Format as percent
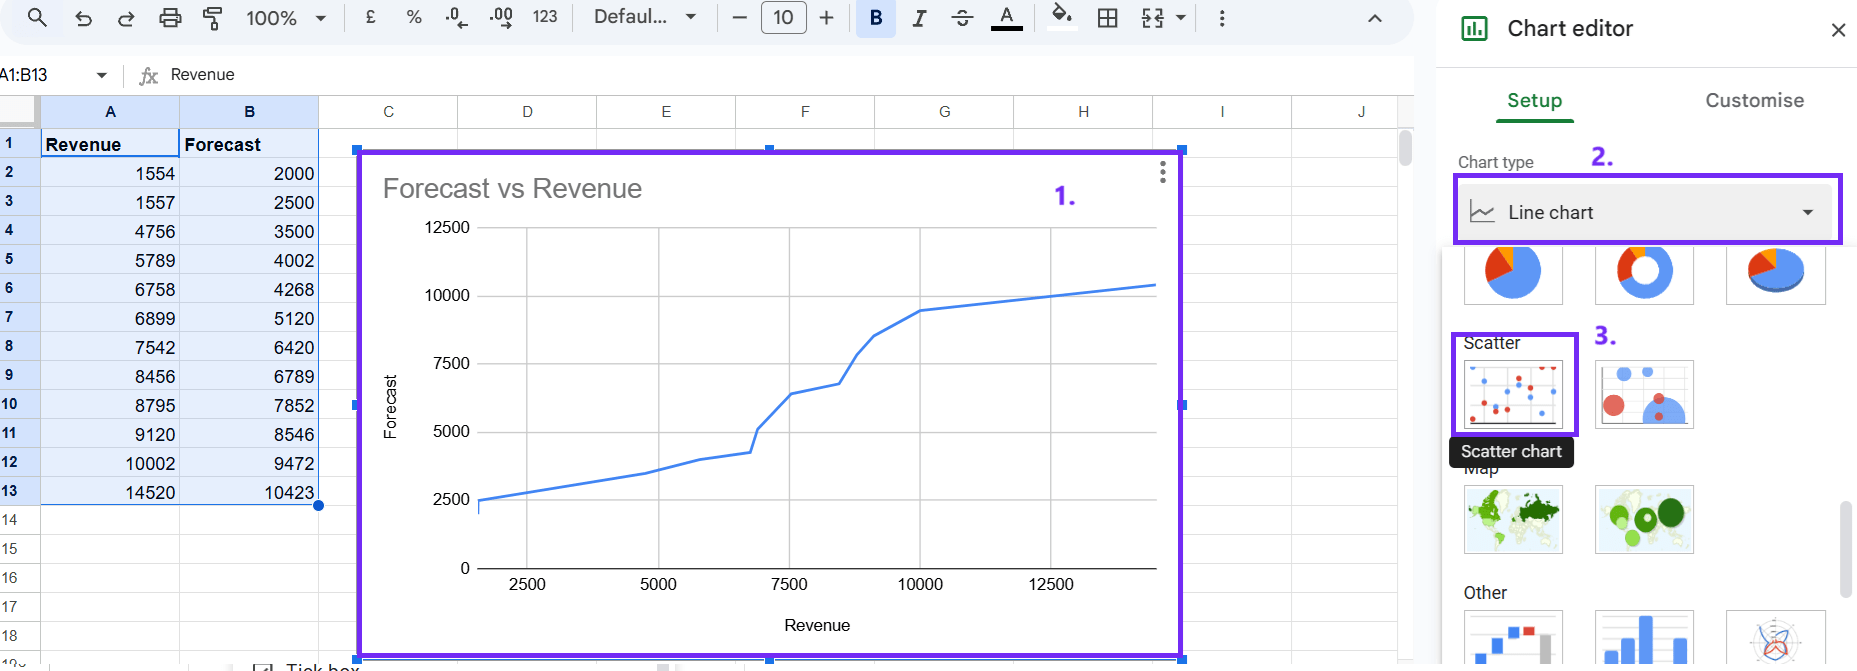This screenshot has height=671, width=1857. (x=414, y=17)
